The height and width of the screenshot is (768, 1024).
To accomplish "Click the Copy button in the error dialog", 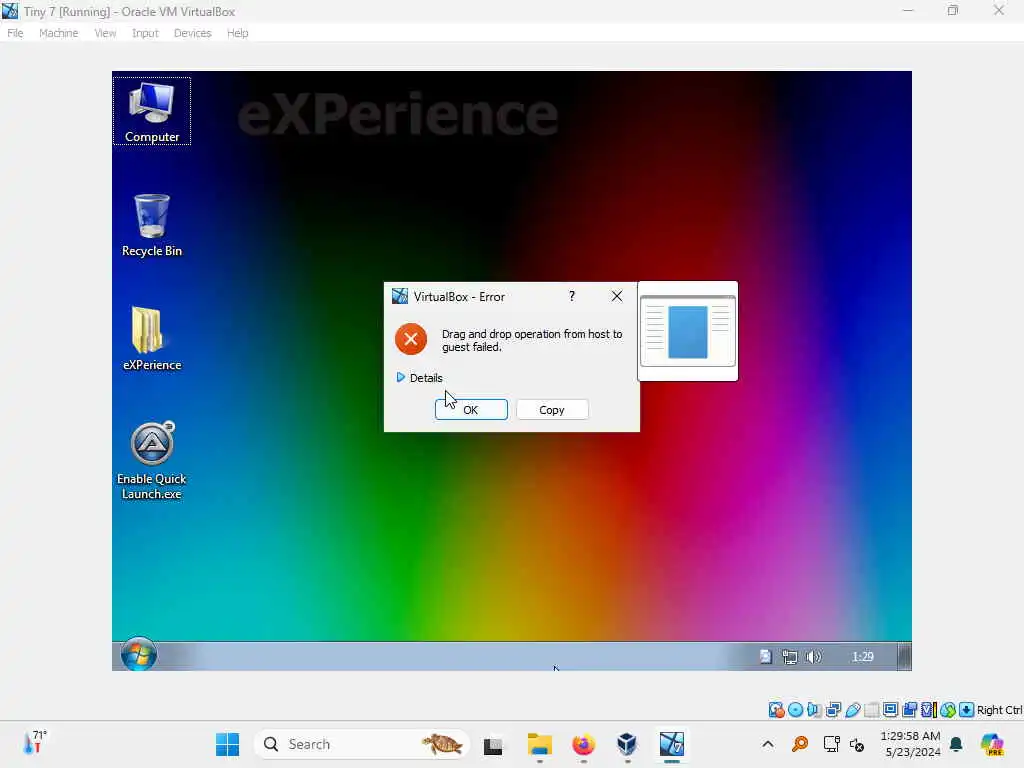I will click(x=552, y=409).
